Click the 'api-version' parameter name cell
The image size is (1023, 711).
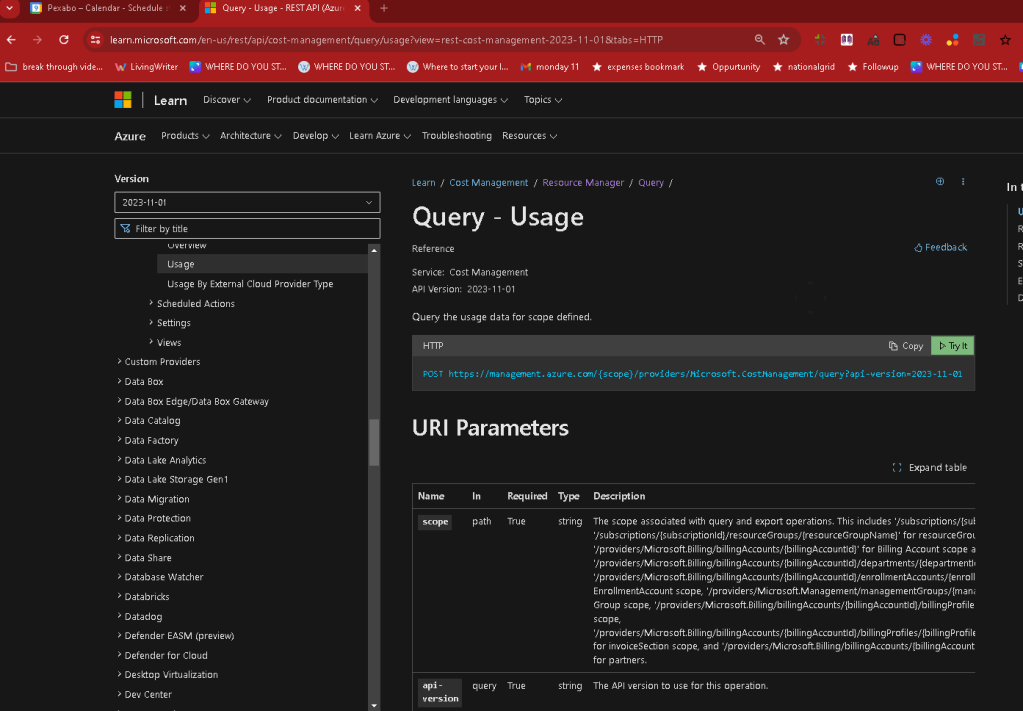(440, 692)
